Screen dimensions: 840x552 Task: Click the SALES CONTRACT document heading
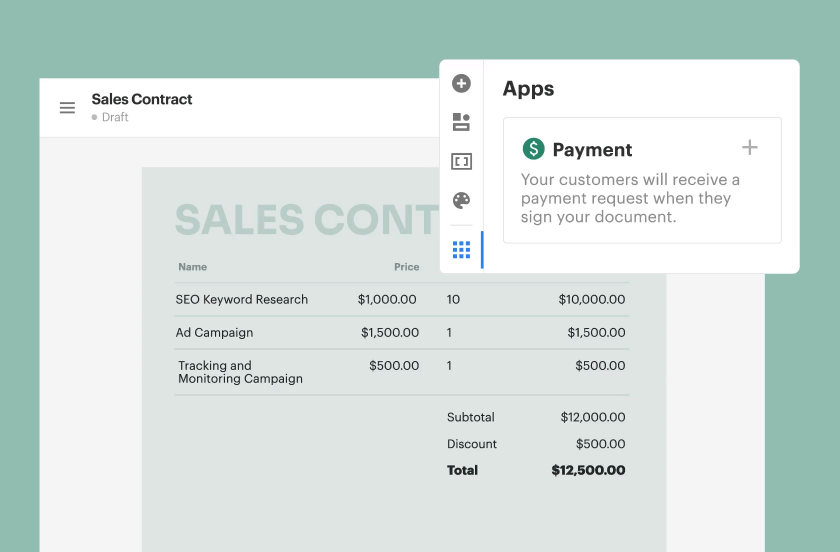[306, 220]
